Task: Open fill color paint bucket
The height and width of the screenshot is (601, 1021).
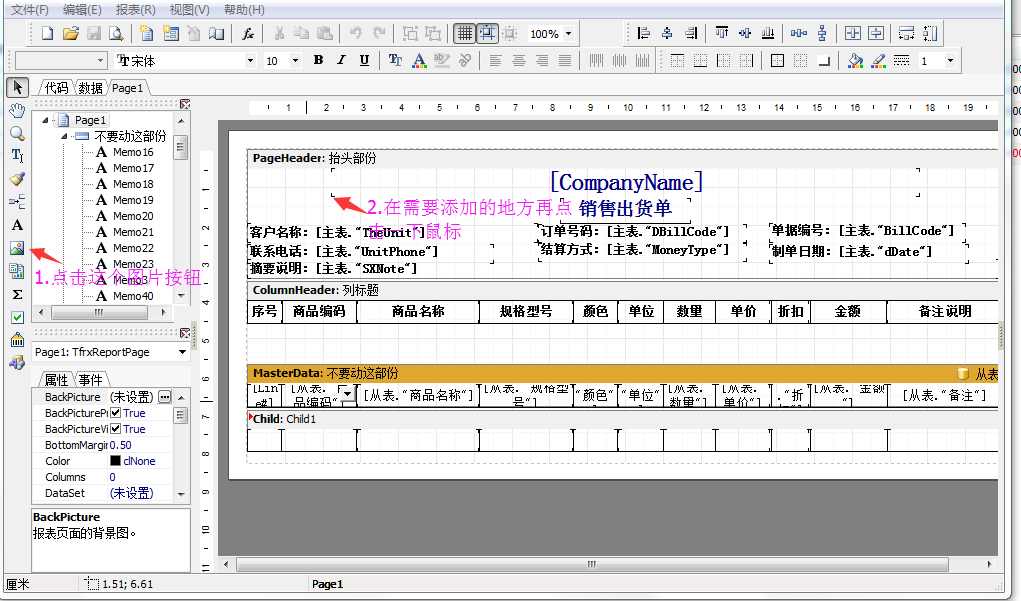Action: pyautogui.click(x=856, y=60)
